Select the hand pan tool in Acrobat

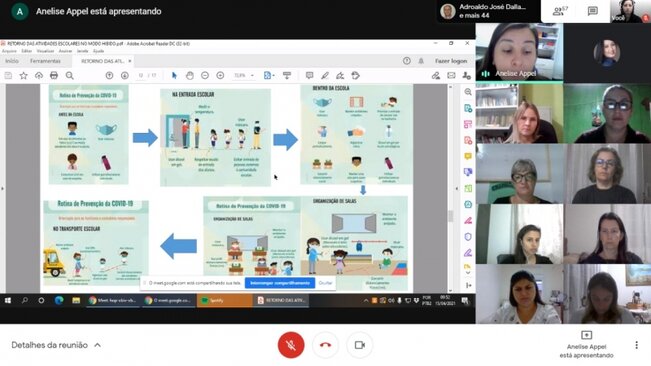(x=190, y=76)
